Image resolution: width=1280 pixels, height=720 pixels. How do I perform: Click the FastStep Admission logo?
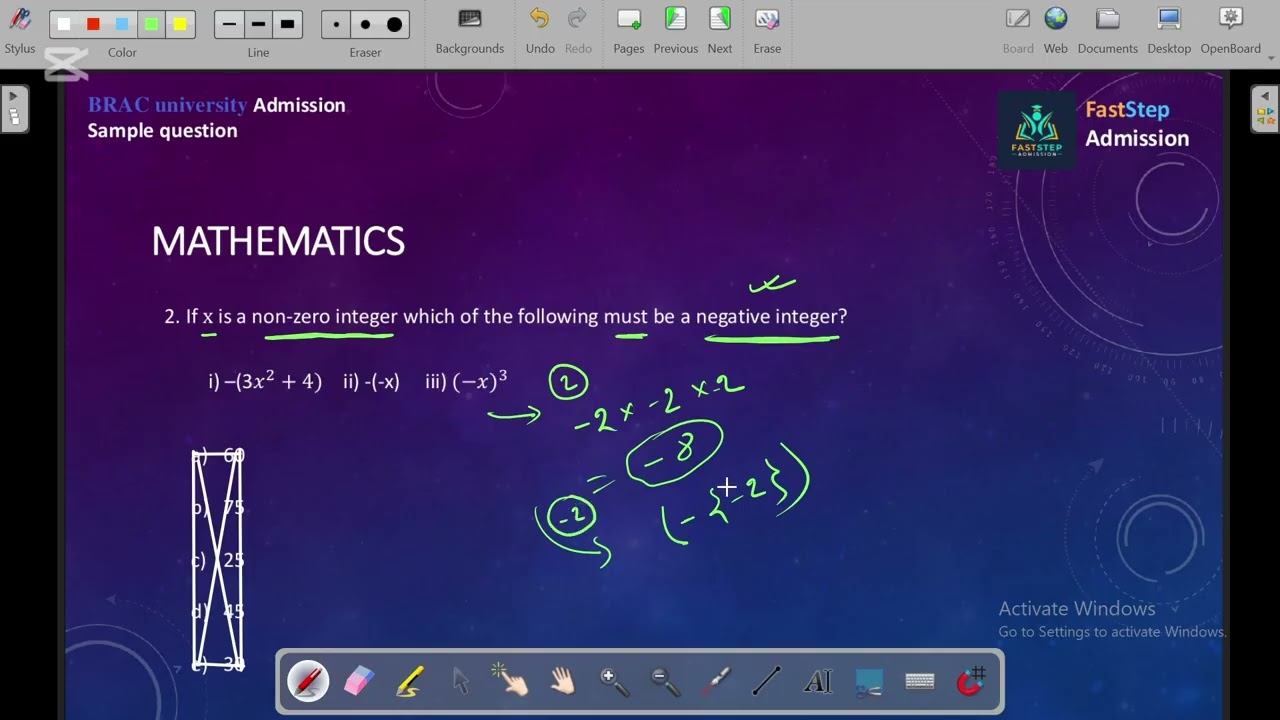click(x=1037, y=130)
